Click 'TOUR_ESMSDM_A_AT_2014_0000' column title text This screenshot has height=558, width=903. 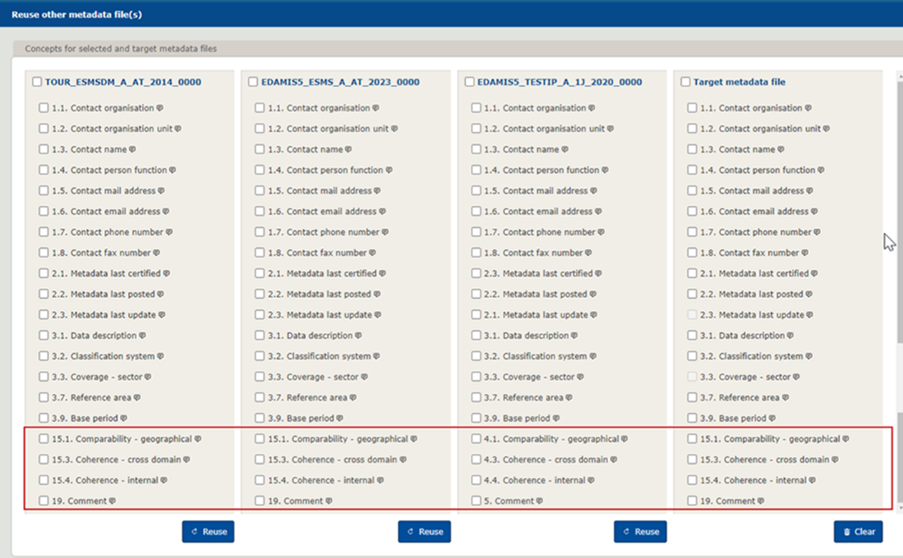[123, 82]
